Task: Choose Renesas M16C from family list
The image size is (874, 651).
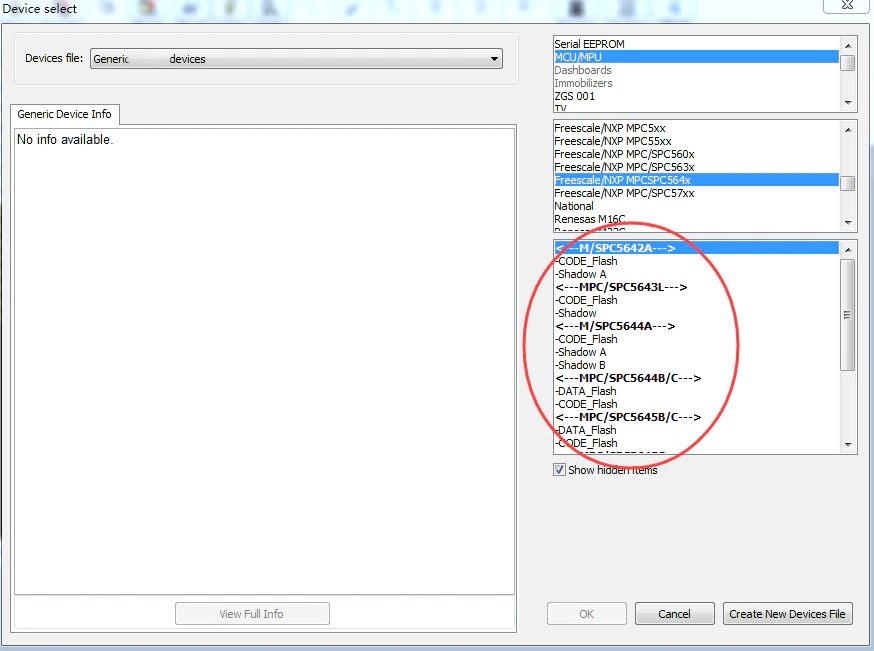Action: [x=589, y=219]
